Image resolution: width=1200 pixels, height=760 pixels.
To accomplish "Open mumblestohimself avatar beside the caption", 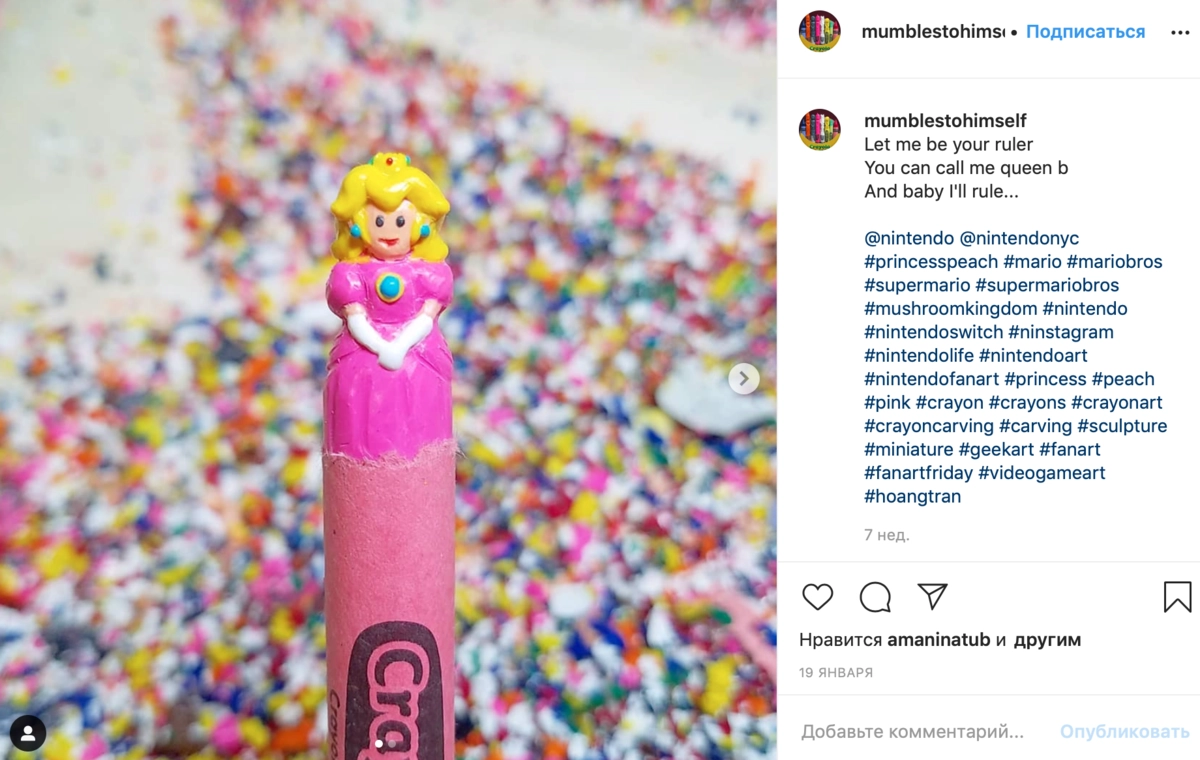I will (819, 129).
